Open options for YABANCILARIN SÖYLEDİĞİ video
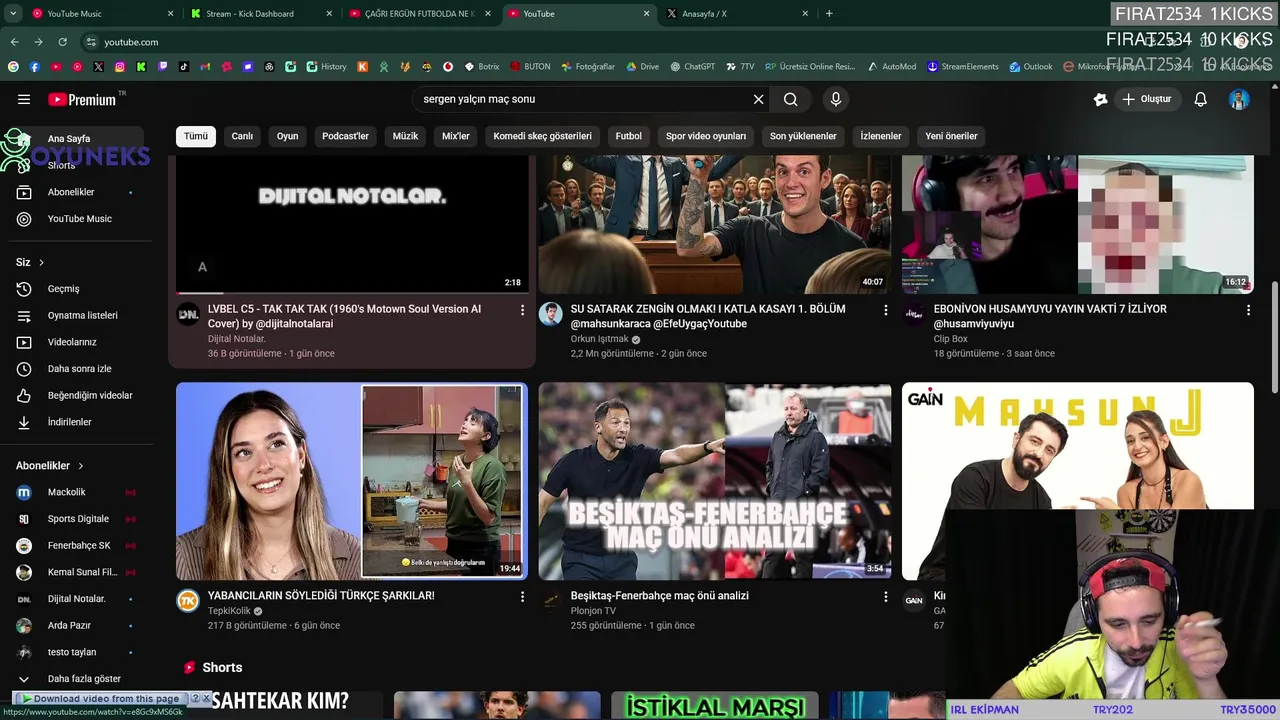 coord(522,597)
